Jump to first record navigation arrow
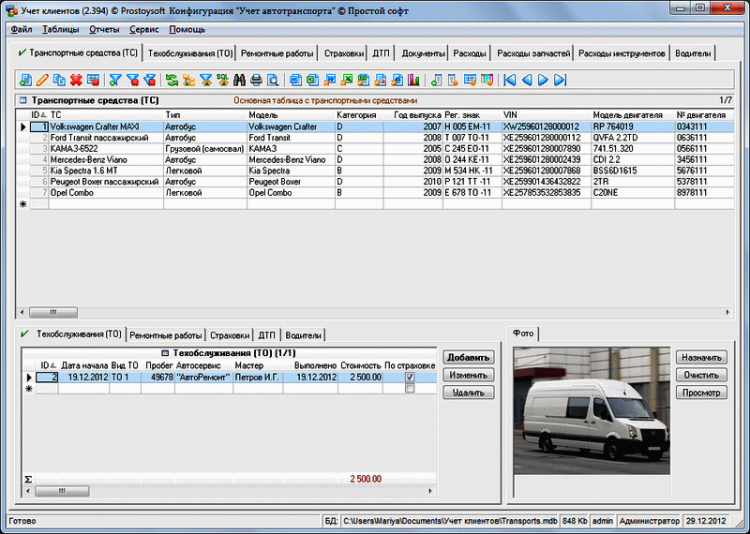Viewport: 750px width, 534px height. 511,80
